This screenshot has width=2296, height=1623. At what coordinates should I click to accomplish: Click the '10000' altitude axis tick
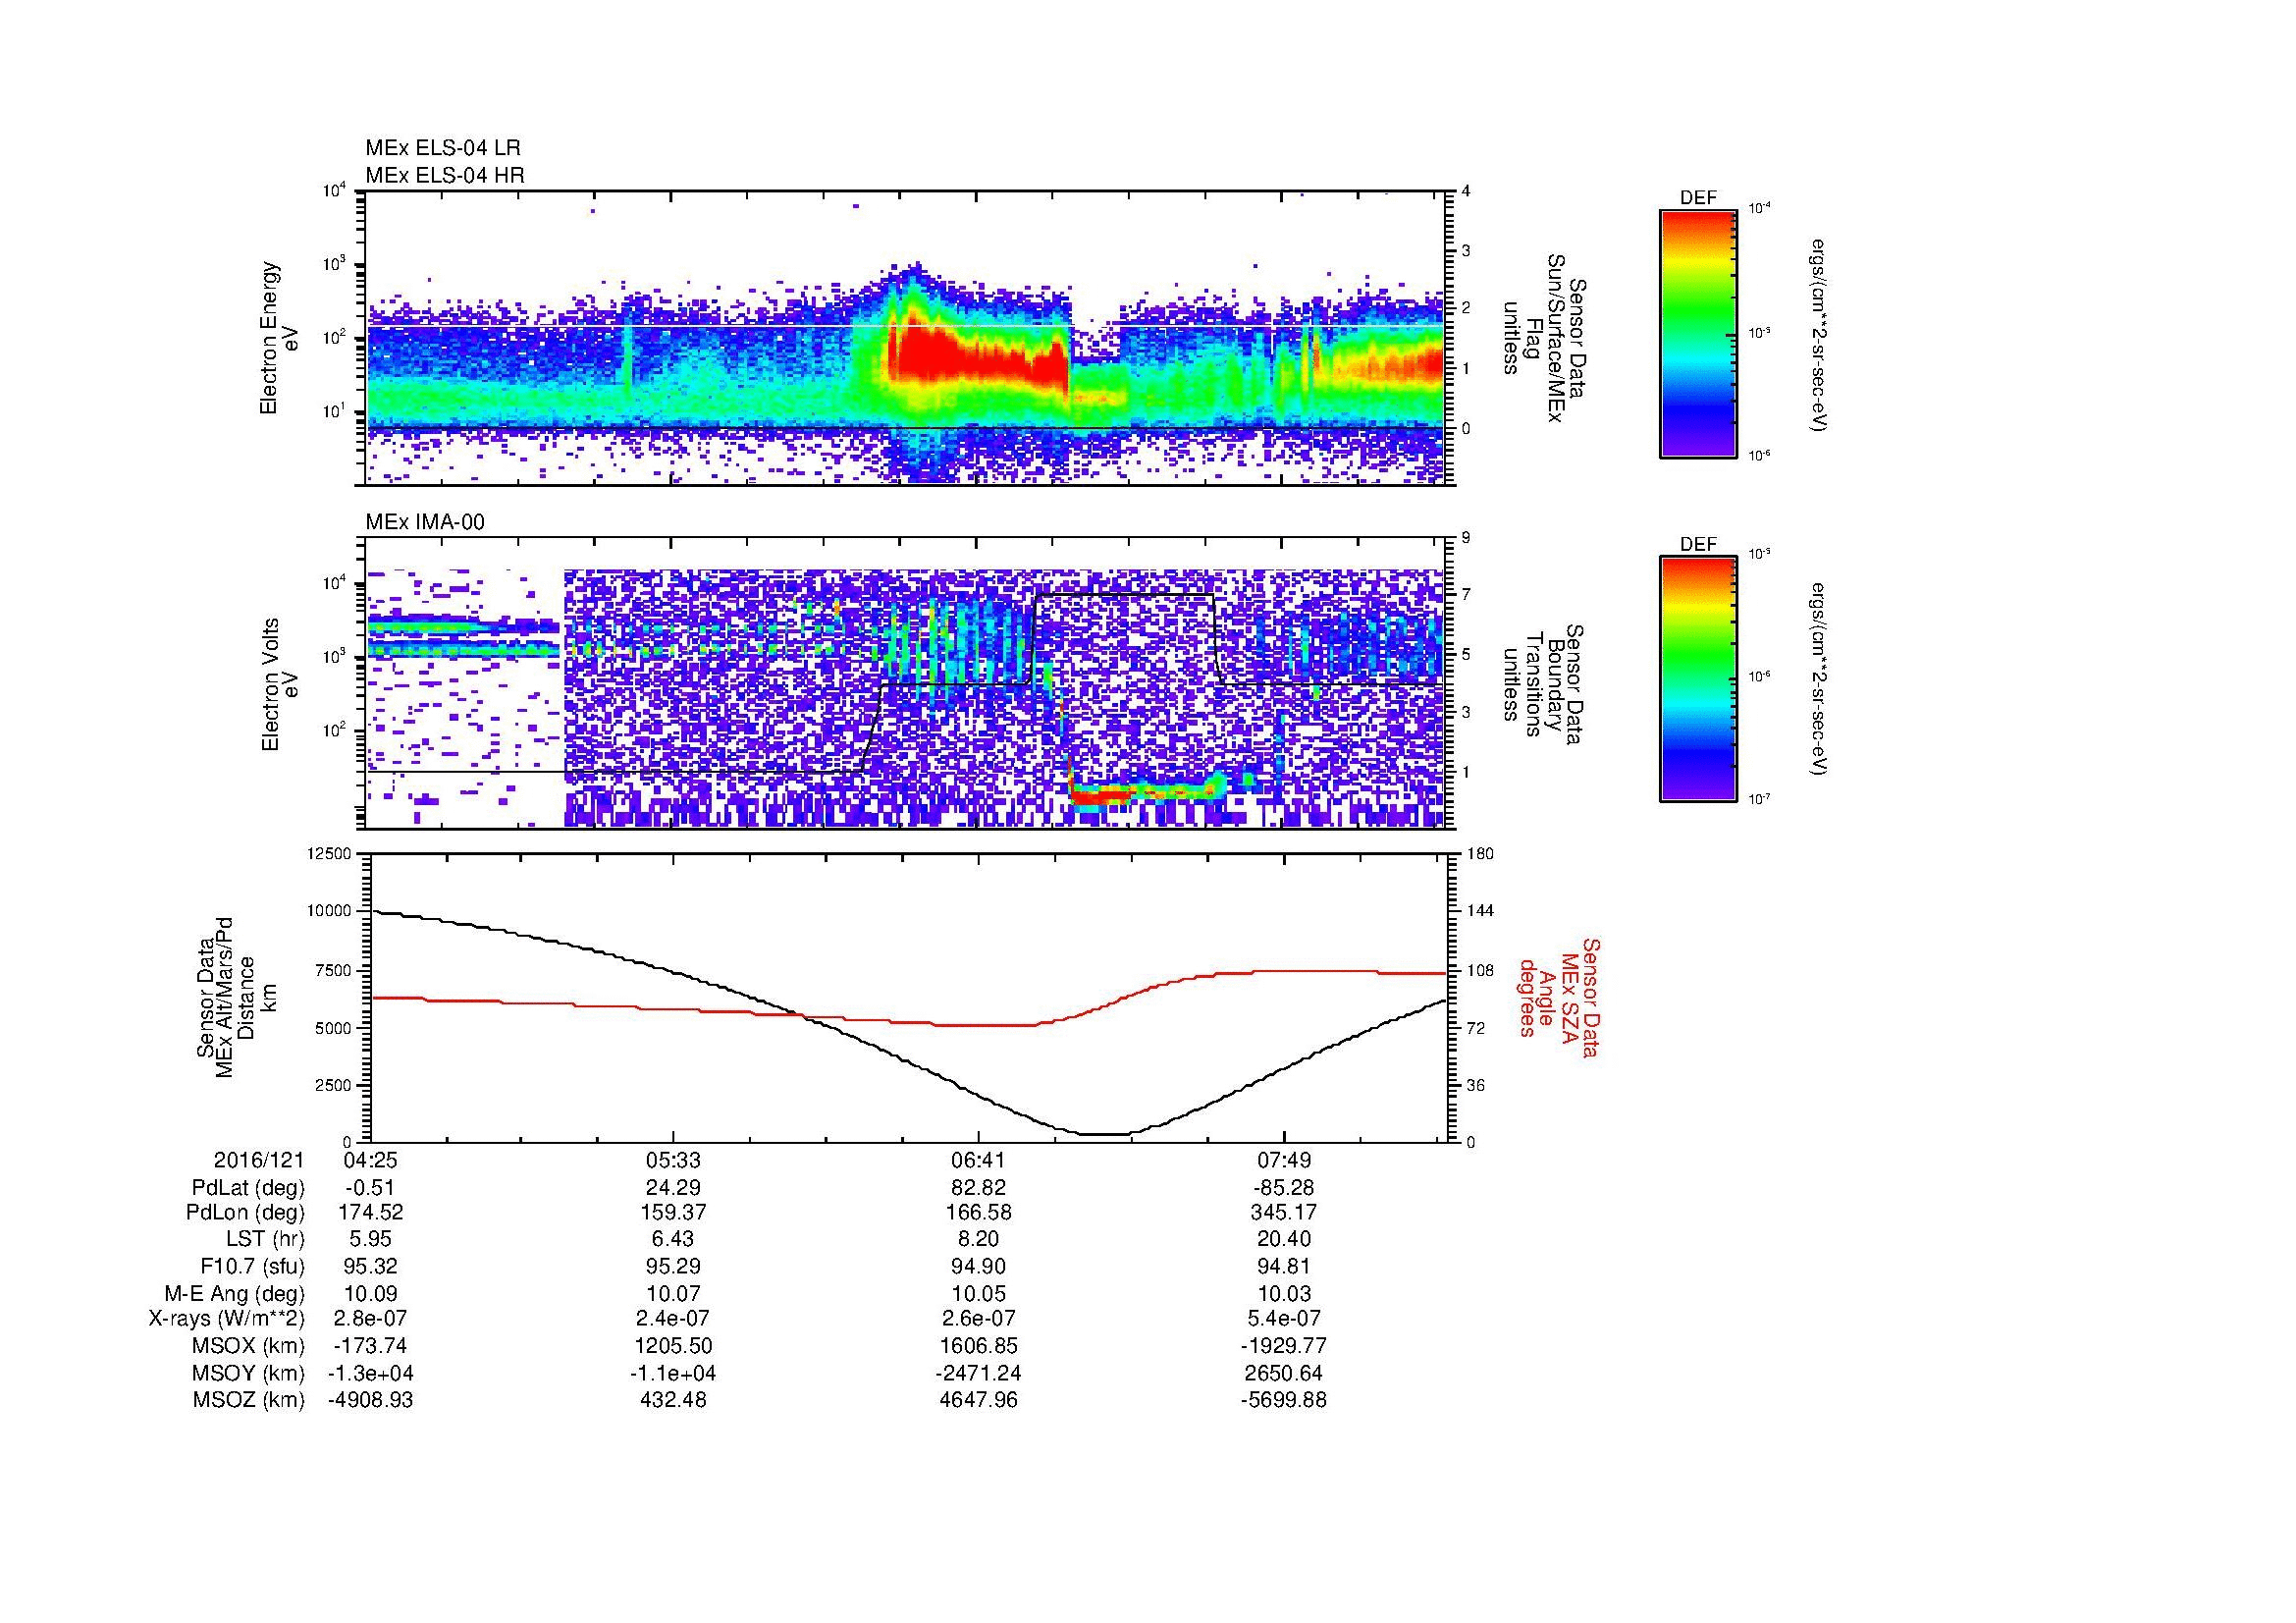point(329,911)
